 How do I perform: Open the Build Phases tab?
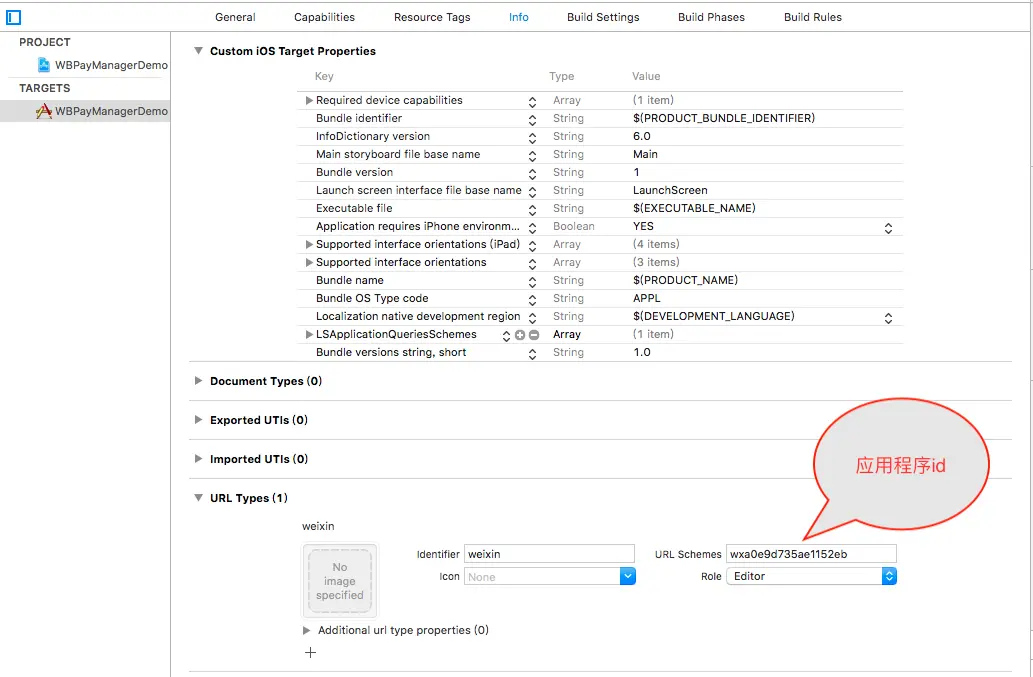712,17
